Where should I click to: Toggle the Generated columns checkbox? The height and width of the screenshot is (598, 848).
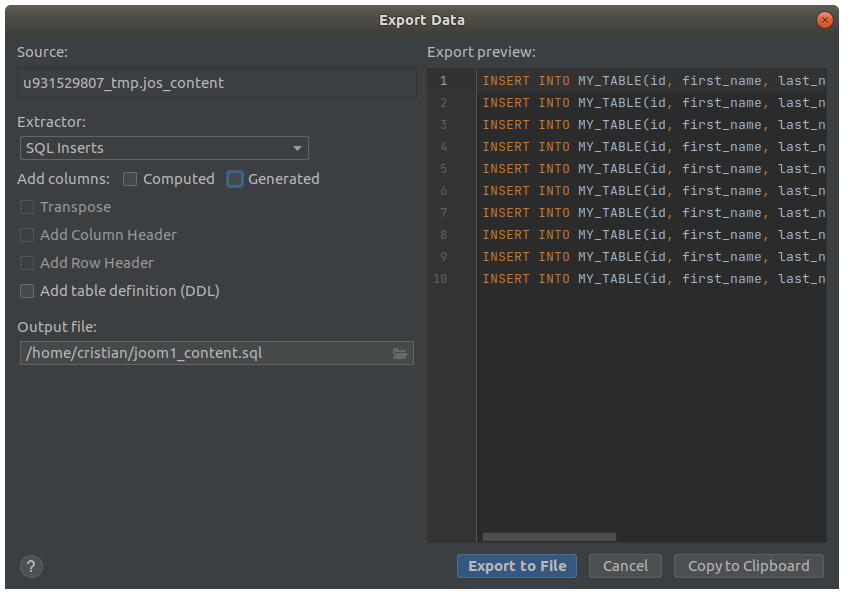pyautogui.click(x=235, y=179)
